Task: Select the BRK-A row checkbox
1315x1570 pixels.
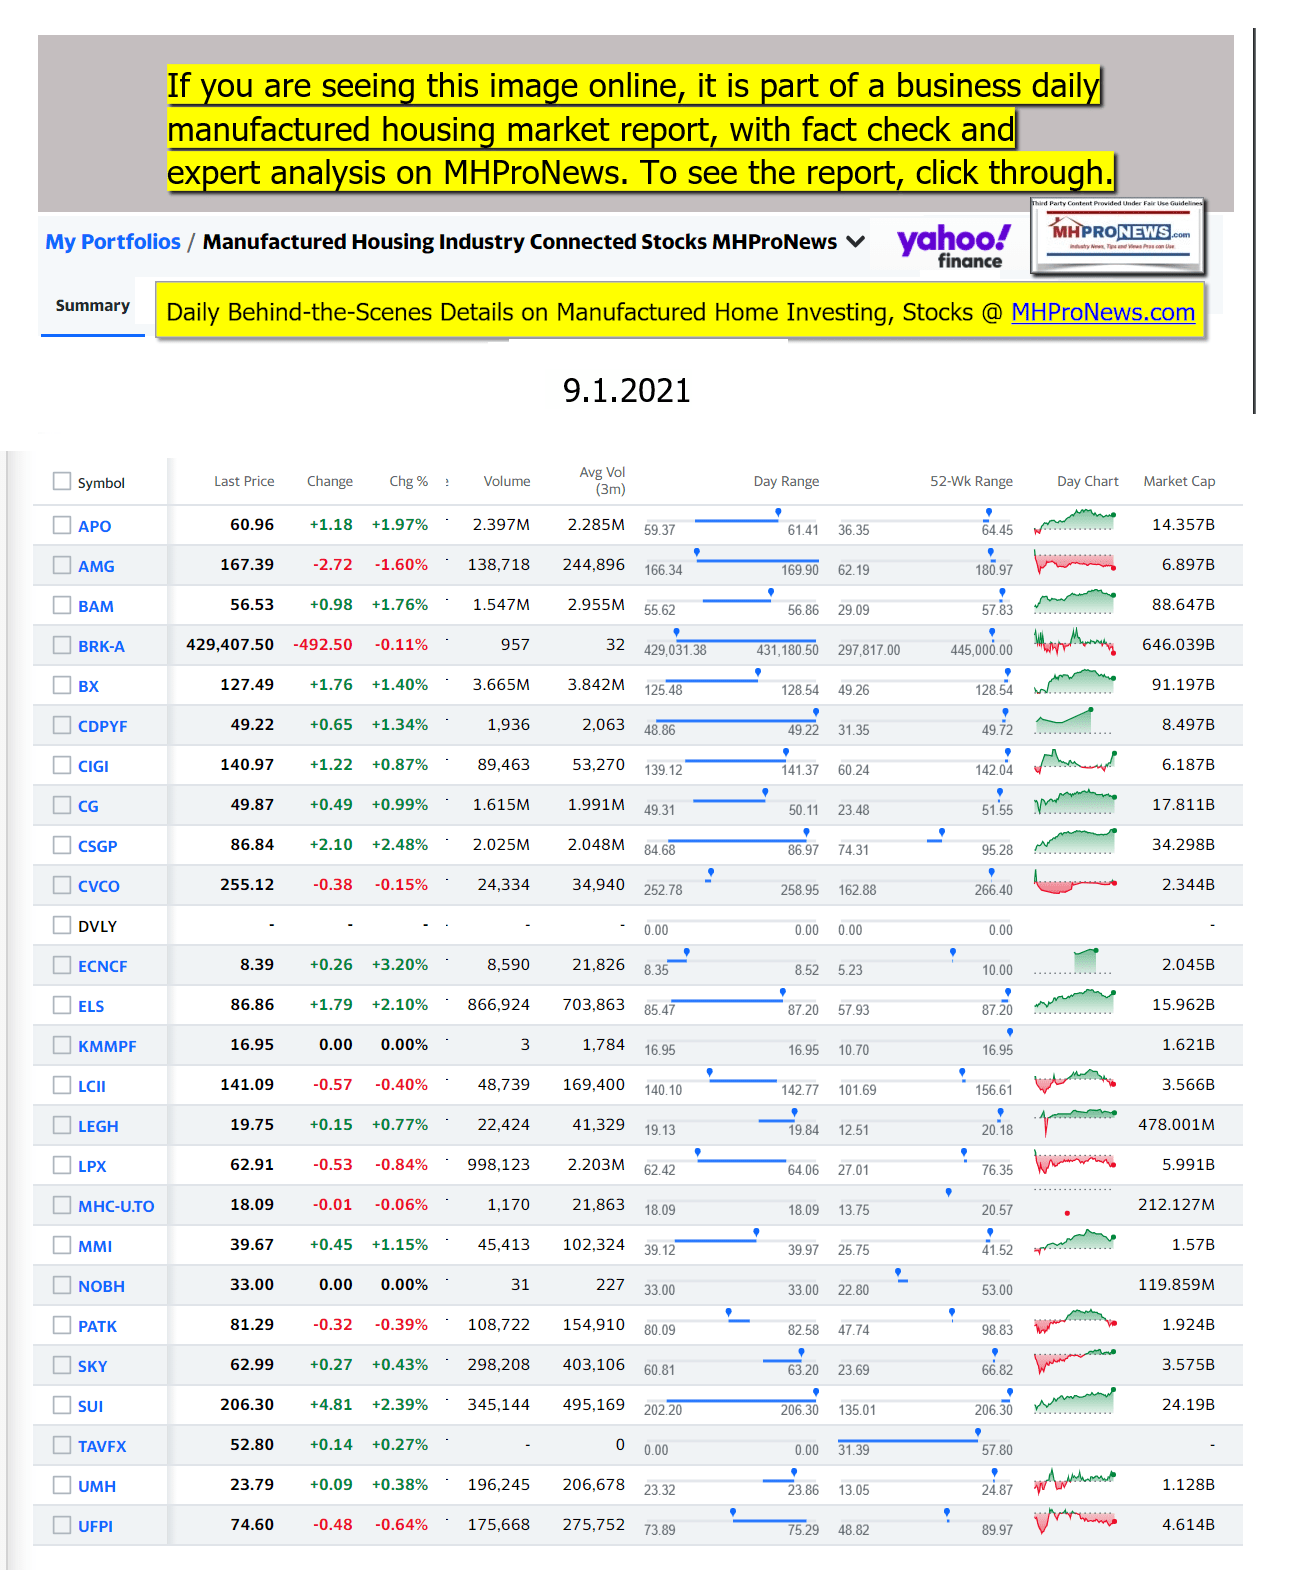Action: tap(62, 645)
